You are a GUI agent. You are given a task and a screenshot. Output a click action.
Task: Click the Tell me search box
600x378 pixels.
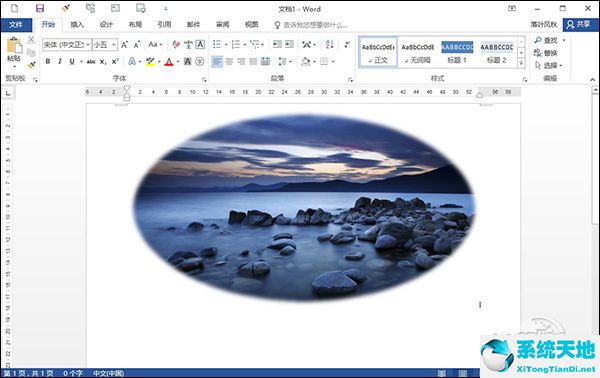pyautogui.click(x=311, y=25)
